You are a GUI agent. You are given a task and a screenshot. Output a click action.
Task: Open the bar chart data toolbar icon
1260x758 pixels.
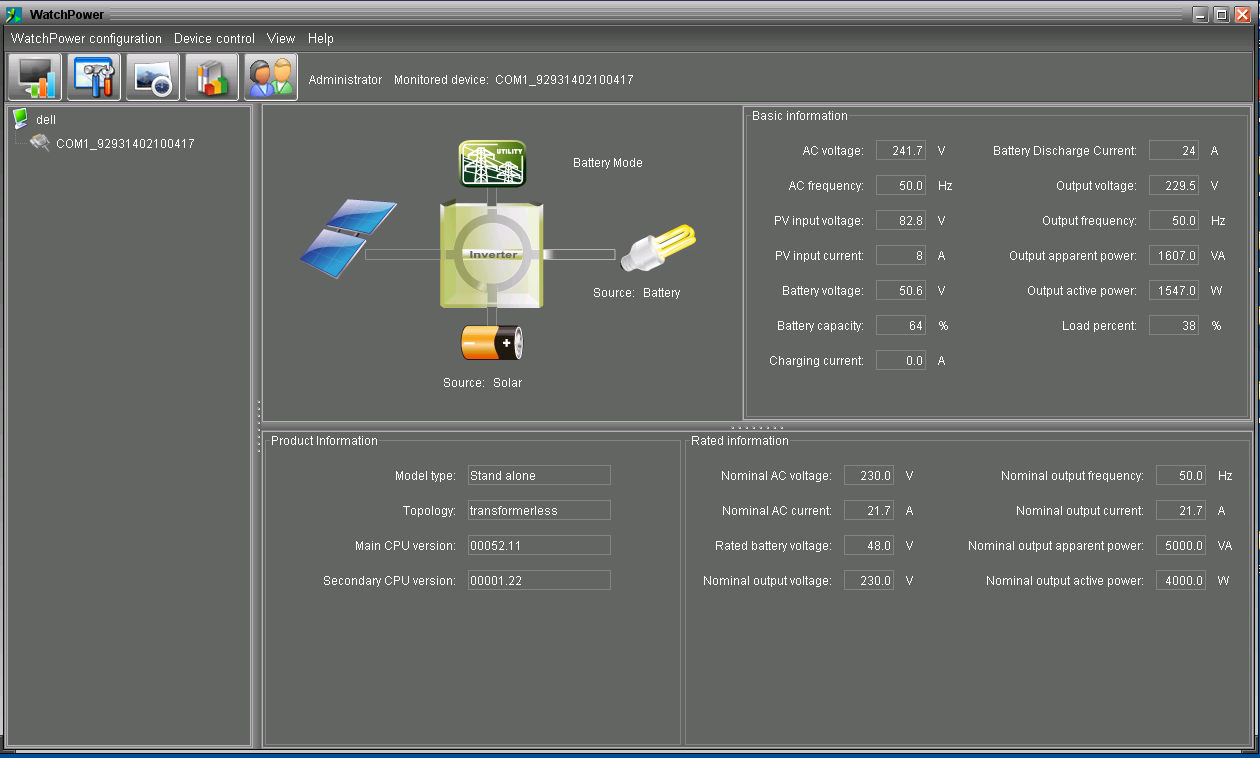coord(212,77)
